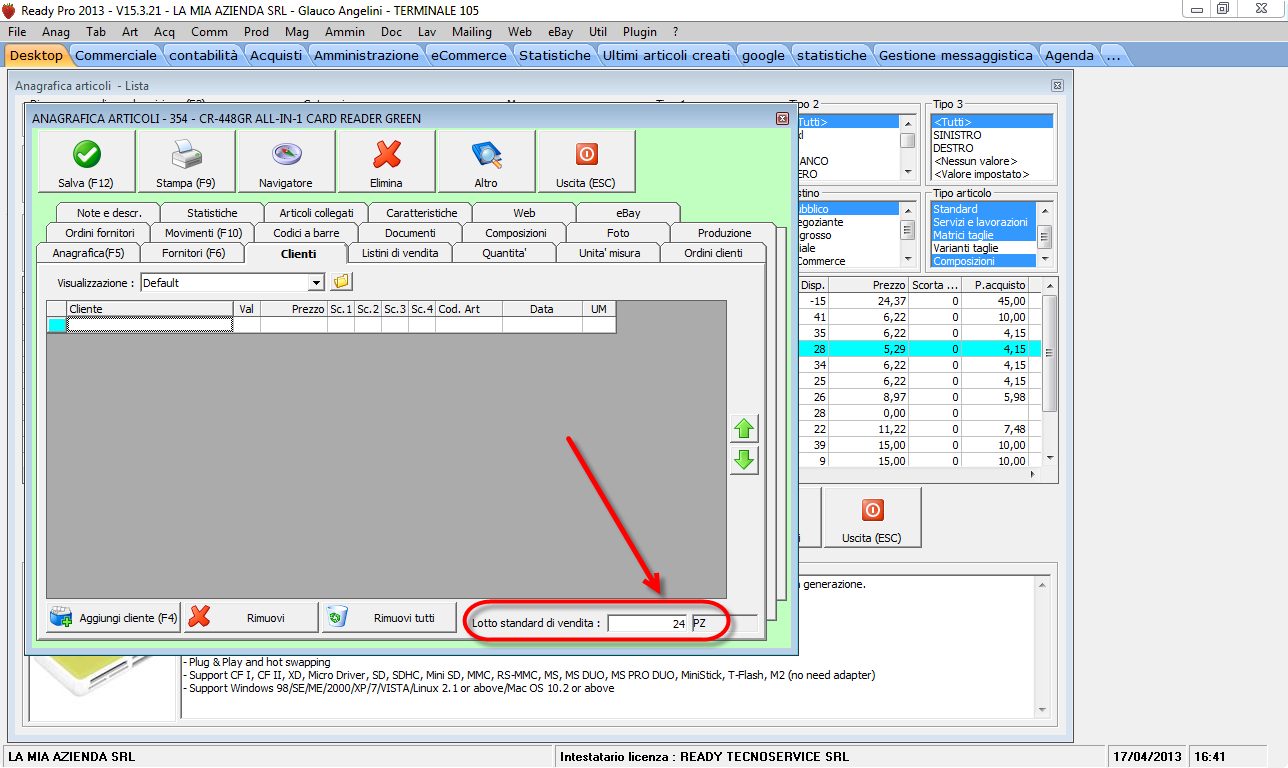Click Uscita (ESC) in the article dialog
Screen dimensions: 1288x768
pyautogui.click(x=586, y=161)
